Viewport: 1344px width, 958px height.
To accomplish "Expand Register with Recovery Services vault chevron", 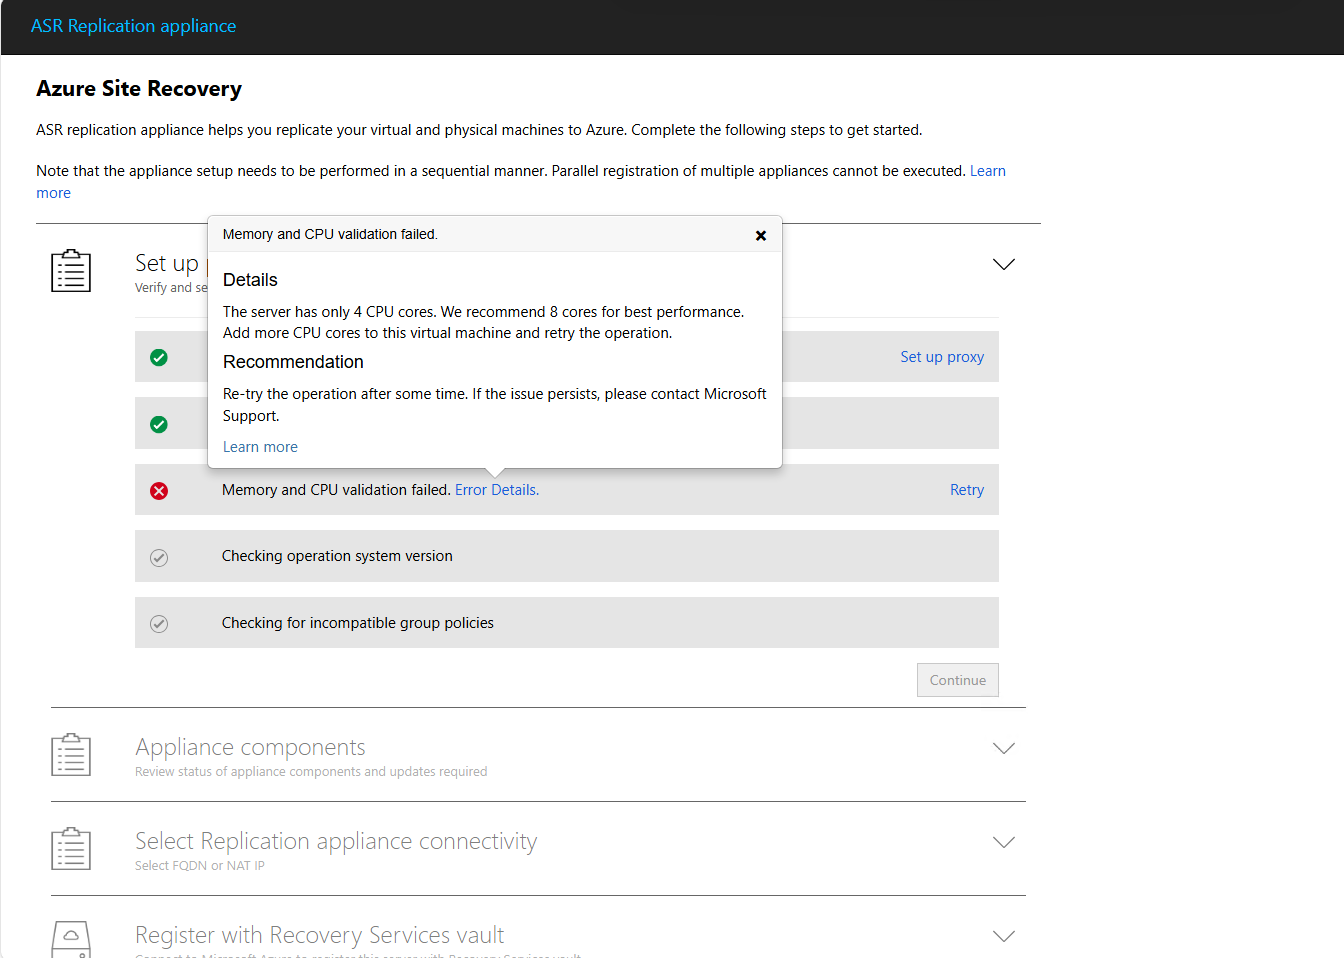I will pyautogui.click(x=1004, y=936).
